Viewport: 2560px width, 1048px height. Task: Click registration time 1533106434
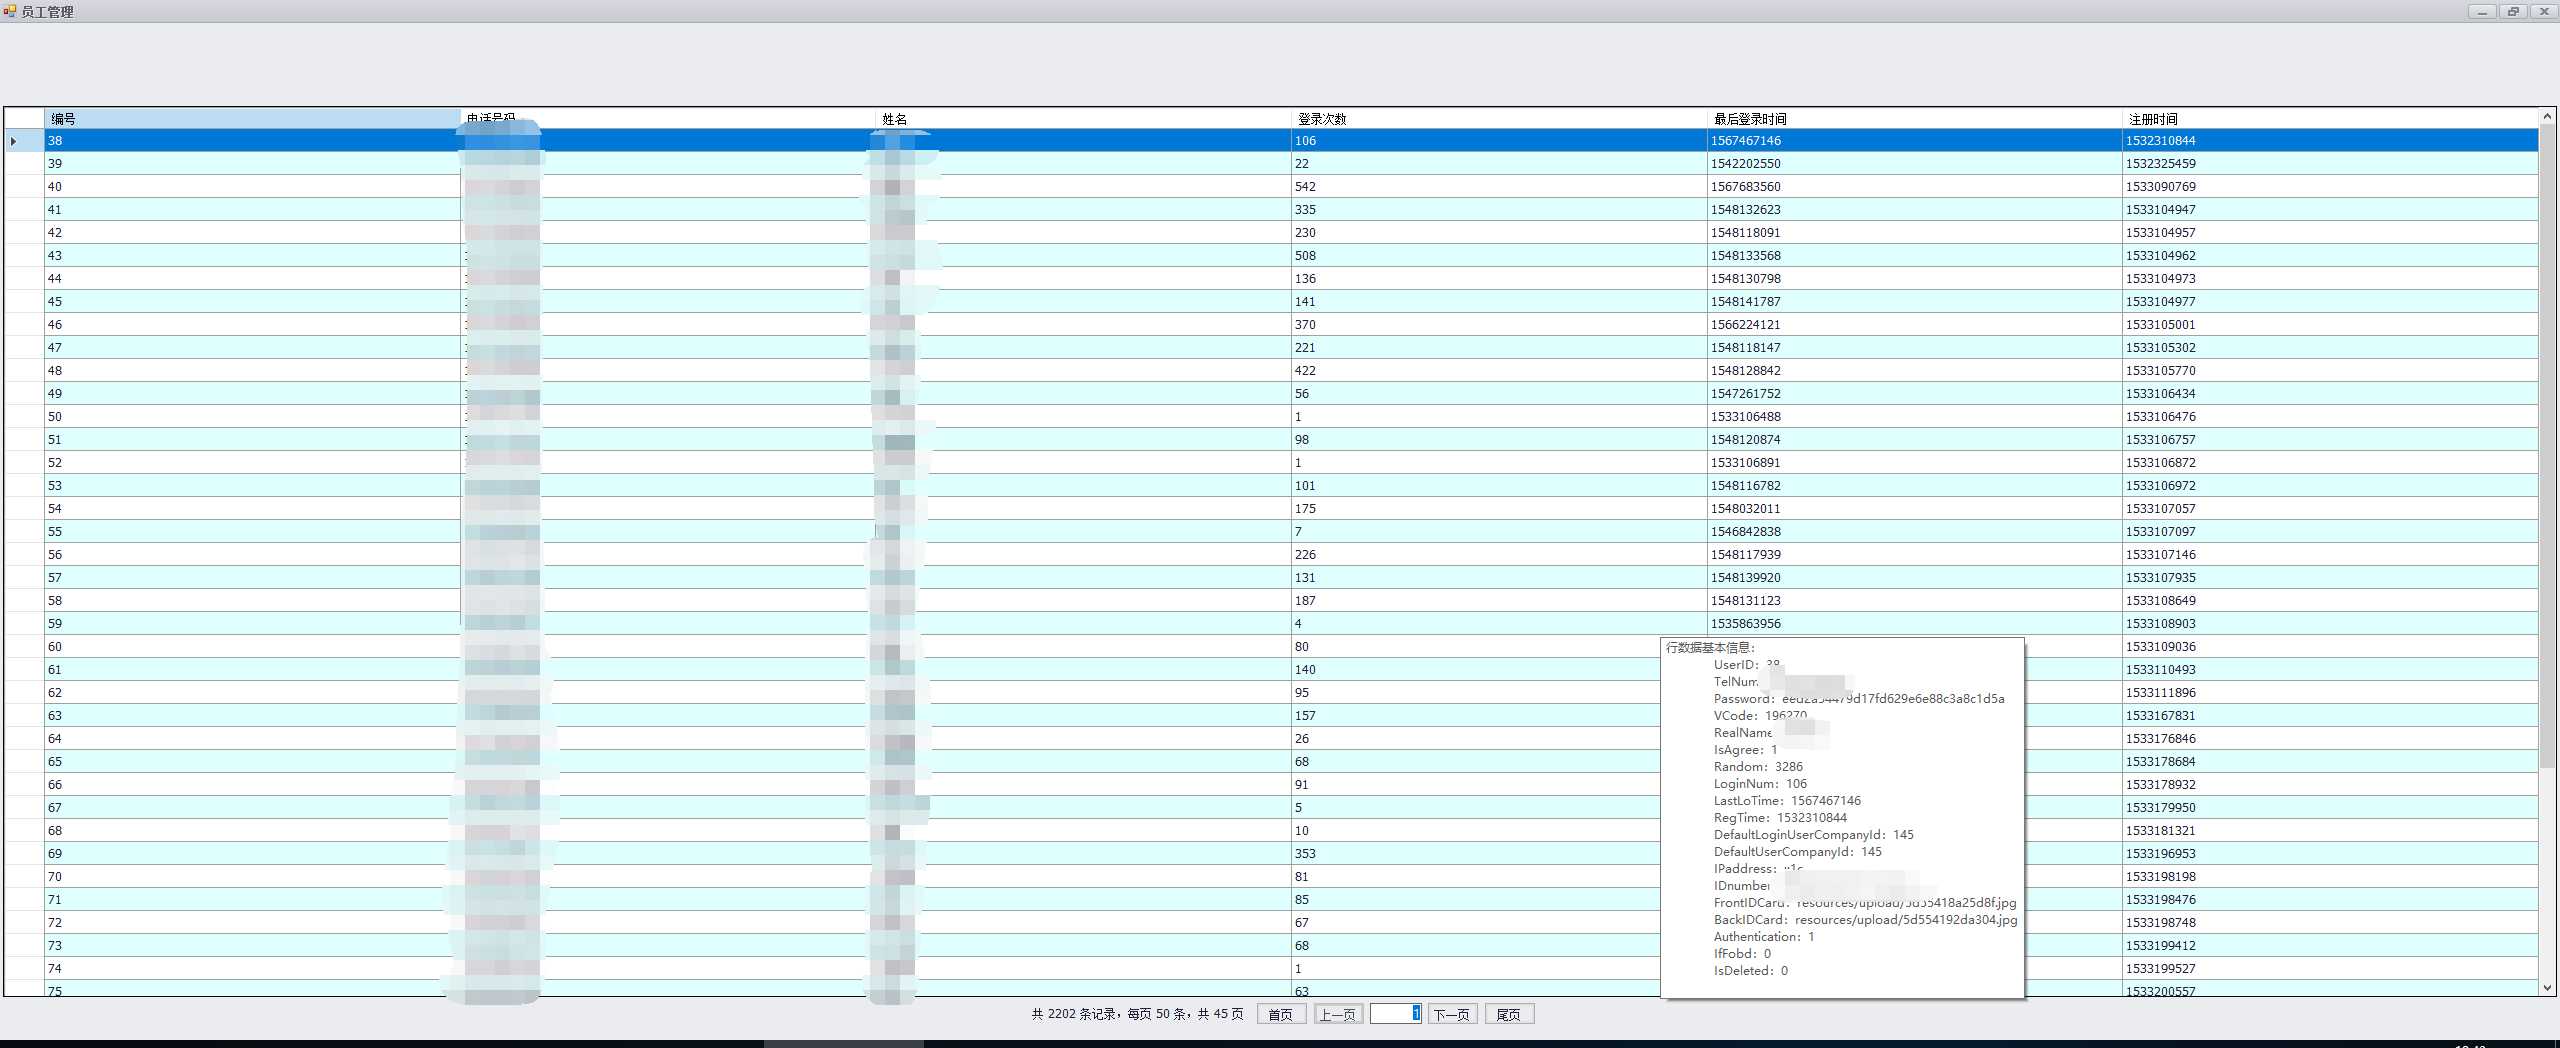click(x=2330, y=393)
